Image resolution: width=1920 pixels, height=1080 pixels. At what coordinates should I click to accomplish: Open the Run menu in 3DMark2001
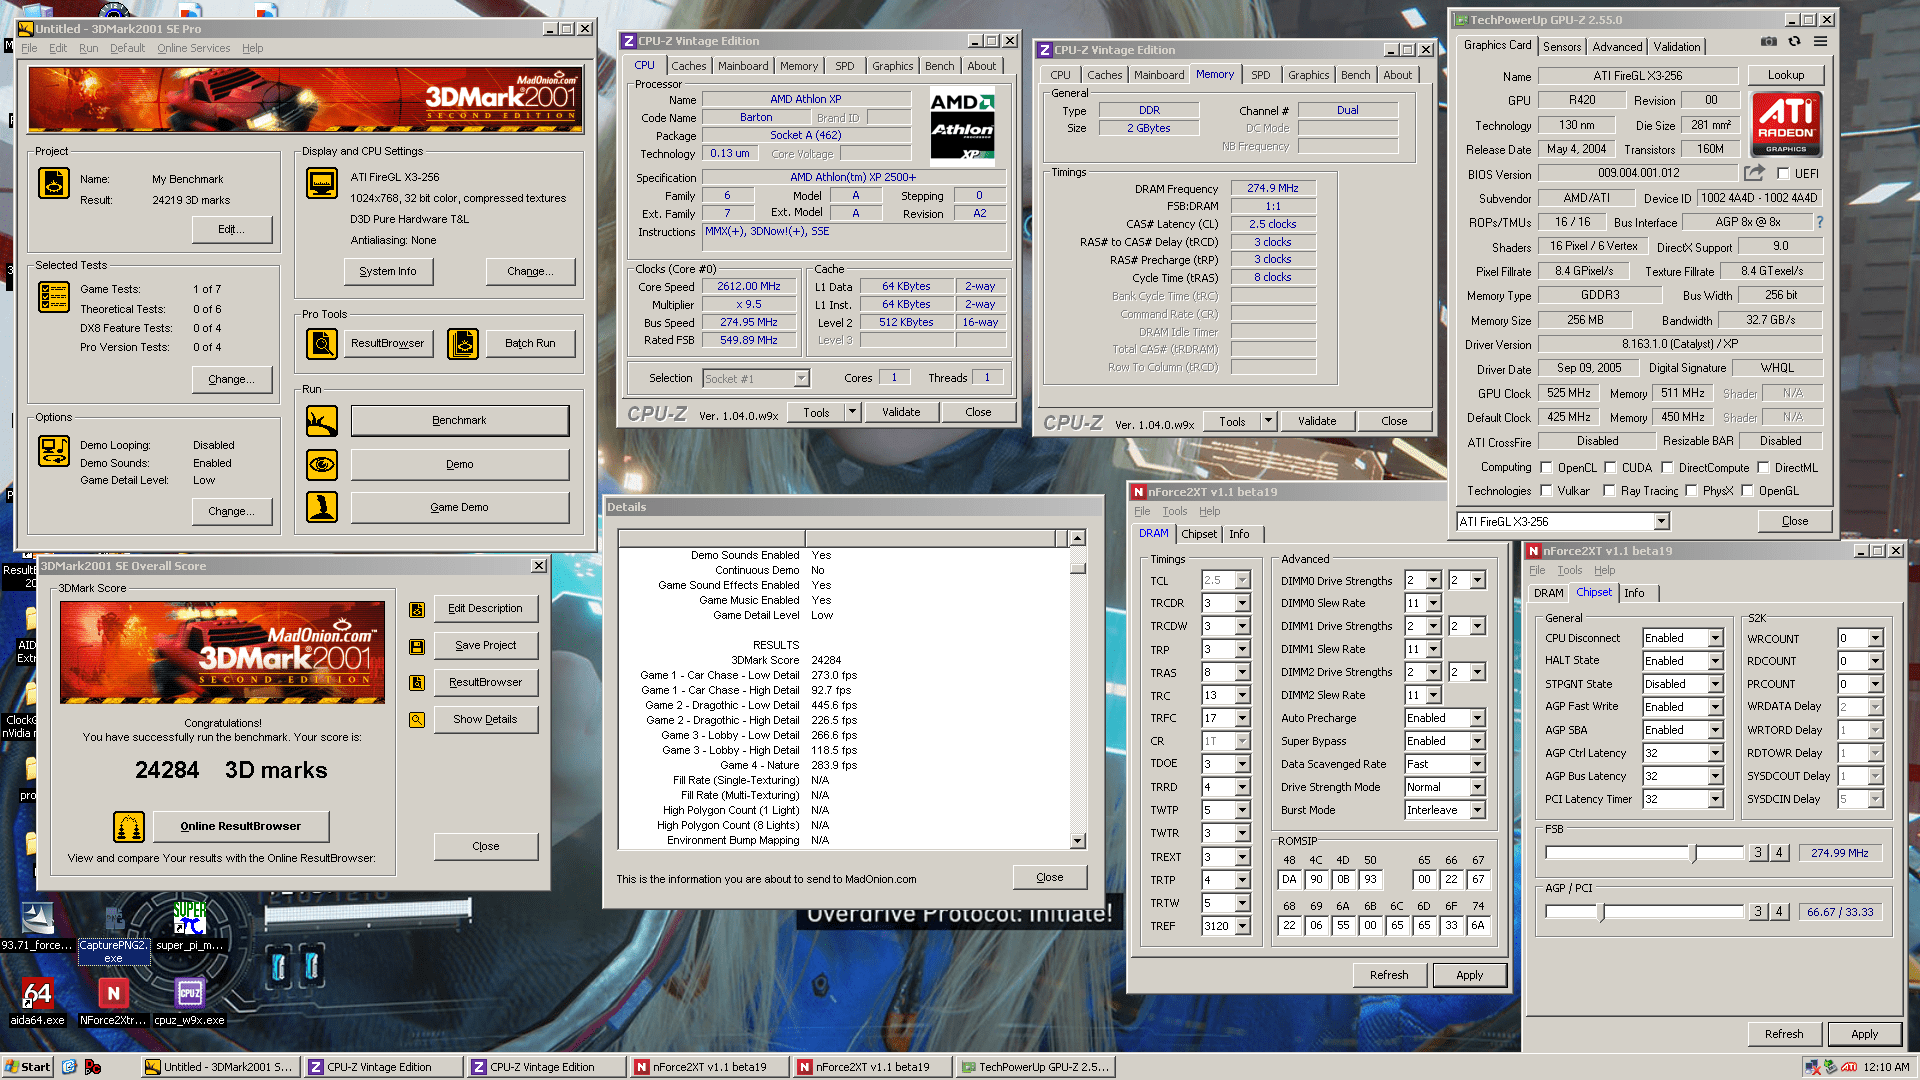(89, 48)
